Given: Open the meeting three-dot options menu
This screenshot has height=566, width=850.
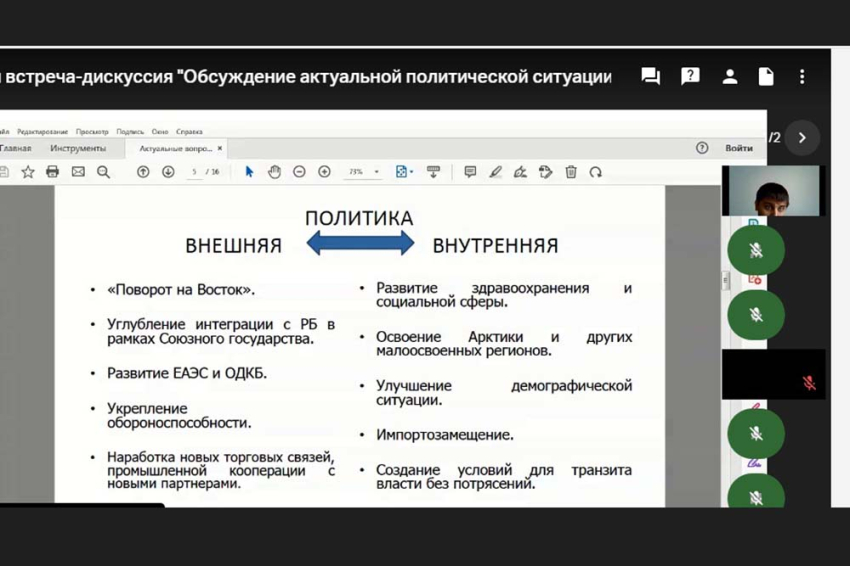Looking at the screenshot, I should (x=802, y=77).
